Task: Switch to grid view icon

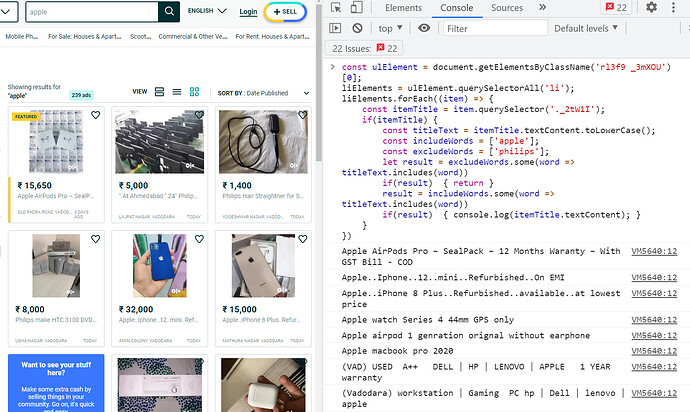Action: coord(195,92)
